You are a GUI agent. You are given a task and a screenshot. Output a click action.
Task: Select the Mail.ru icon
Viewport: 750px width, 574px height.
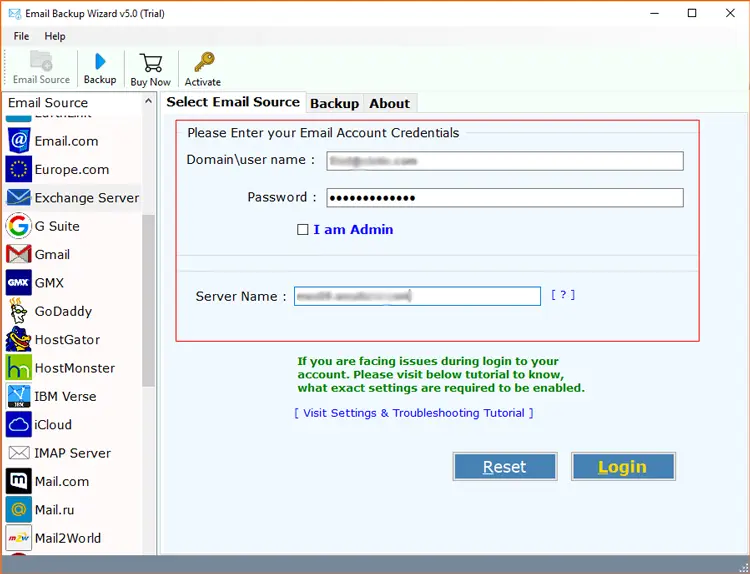click(x=19, y=509)
